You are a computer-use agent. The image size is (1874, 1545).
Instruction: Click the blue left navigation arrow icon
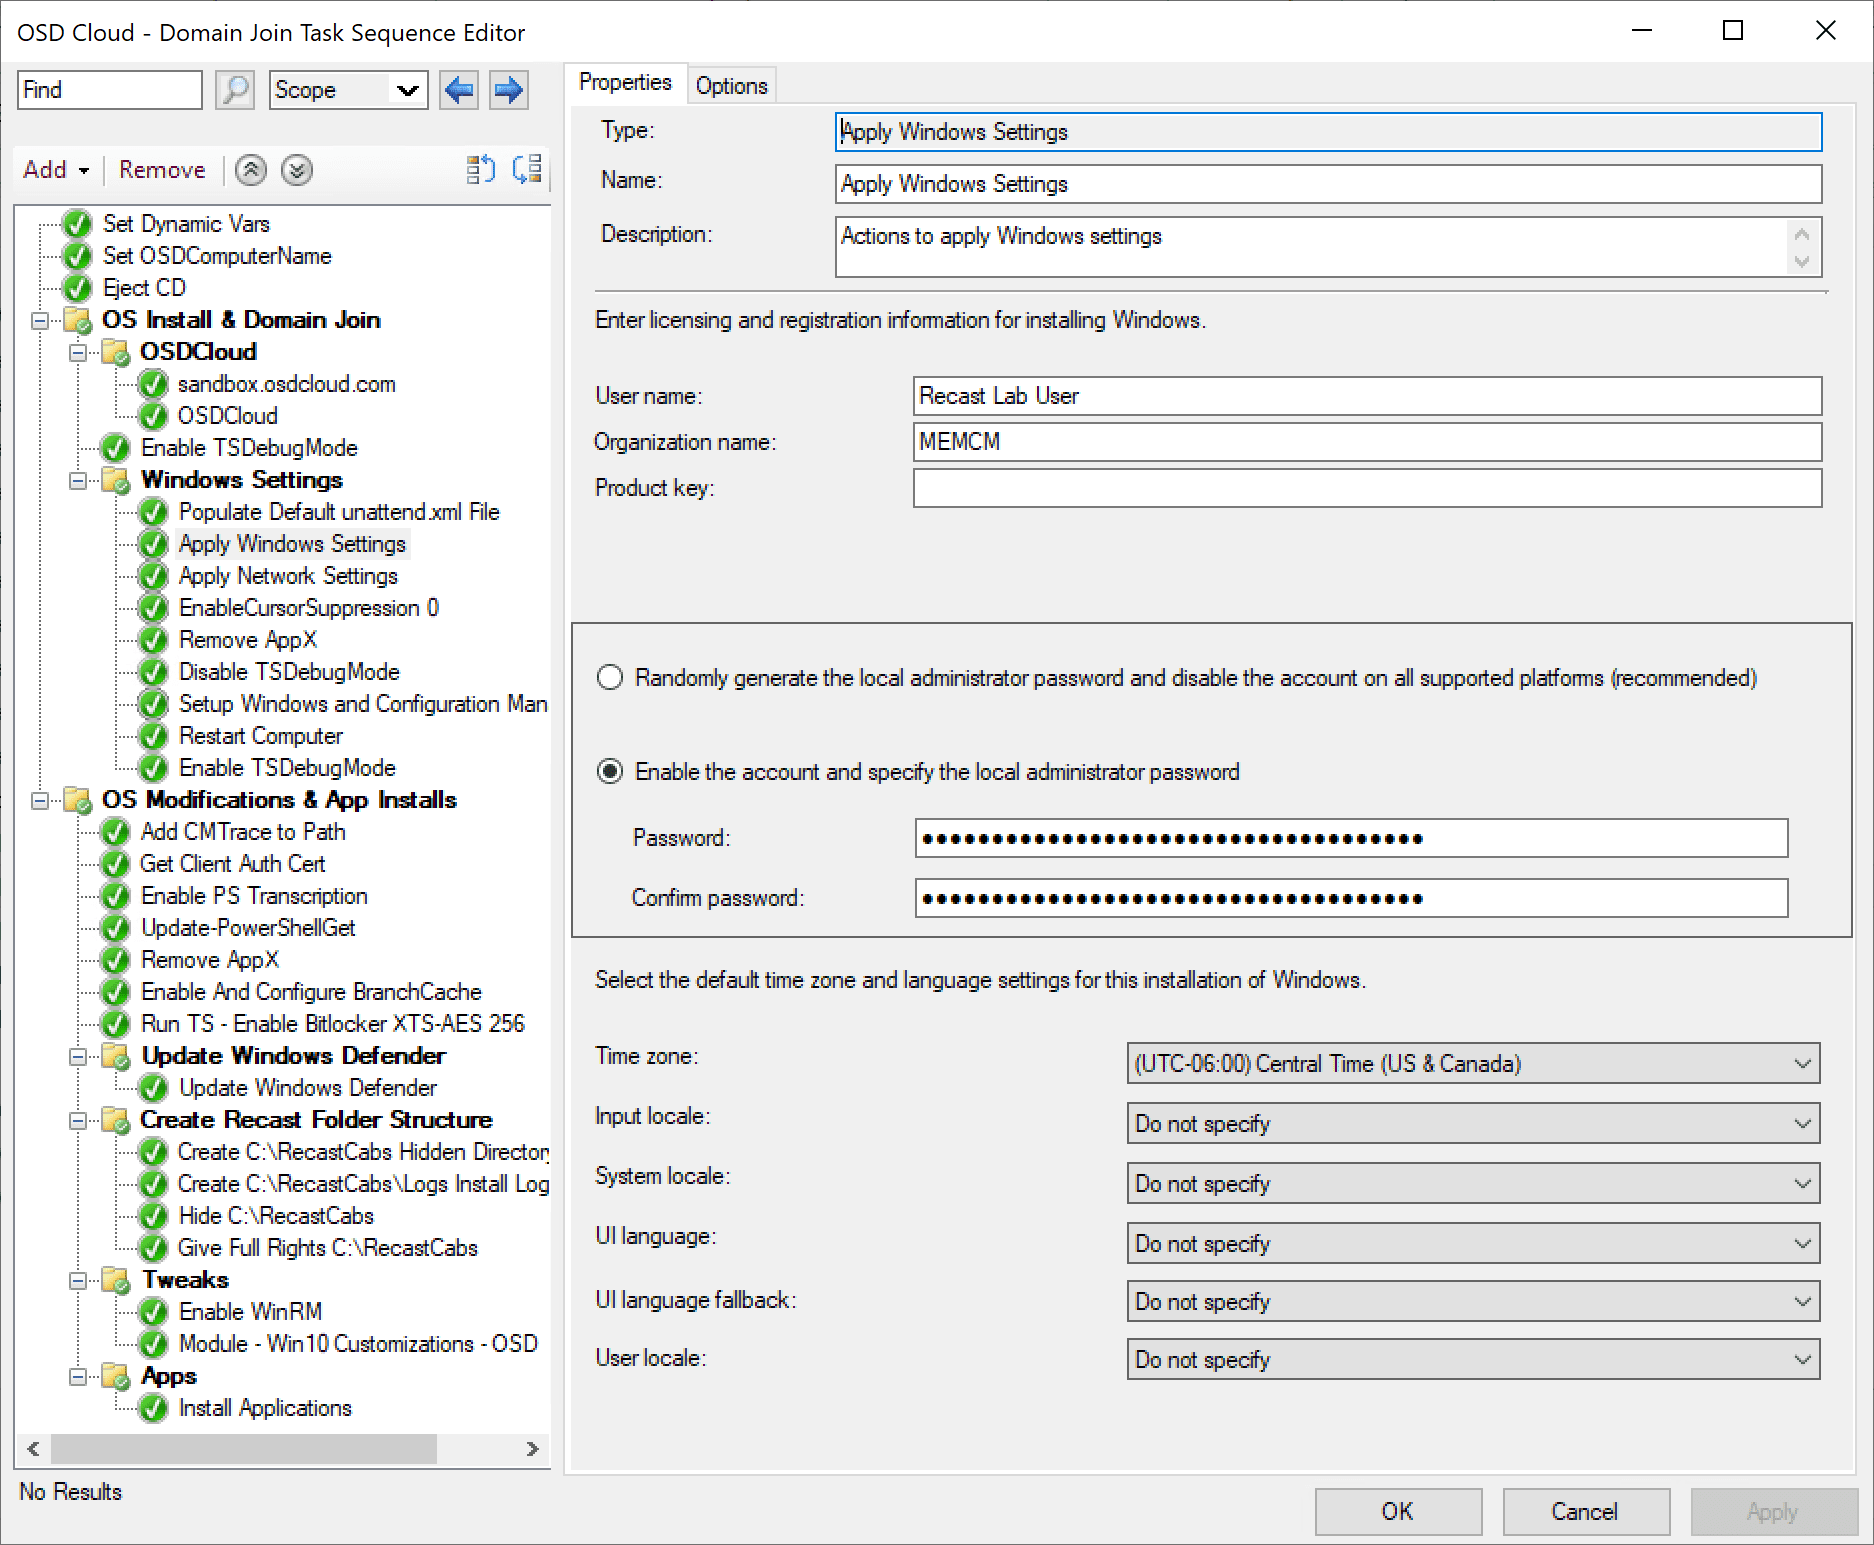click(x=459, y=90)
